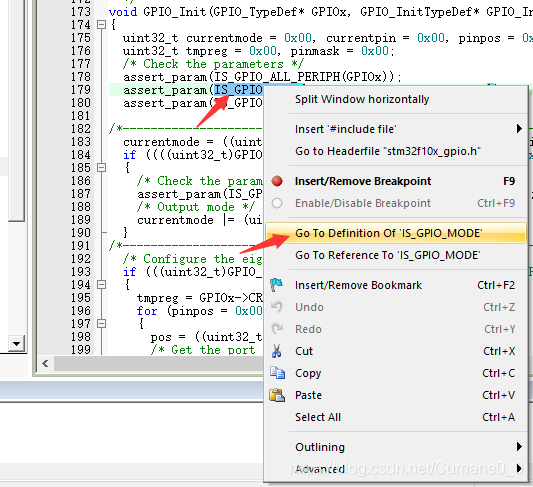Click the Undo arrow icon
The width and height of the screenshot is (533, 487).
(x=277, y=307)
